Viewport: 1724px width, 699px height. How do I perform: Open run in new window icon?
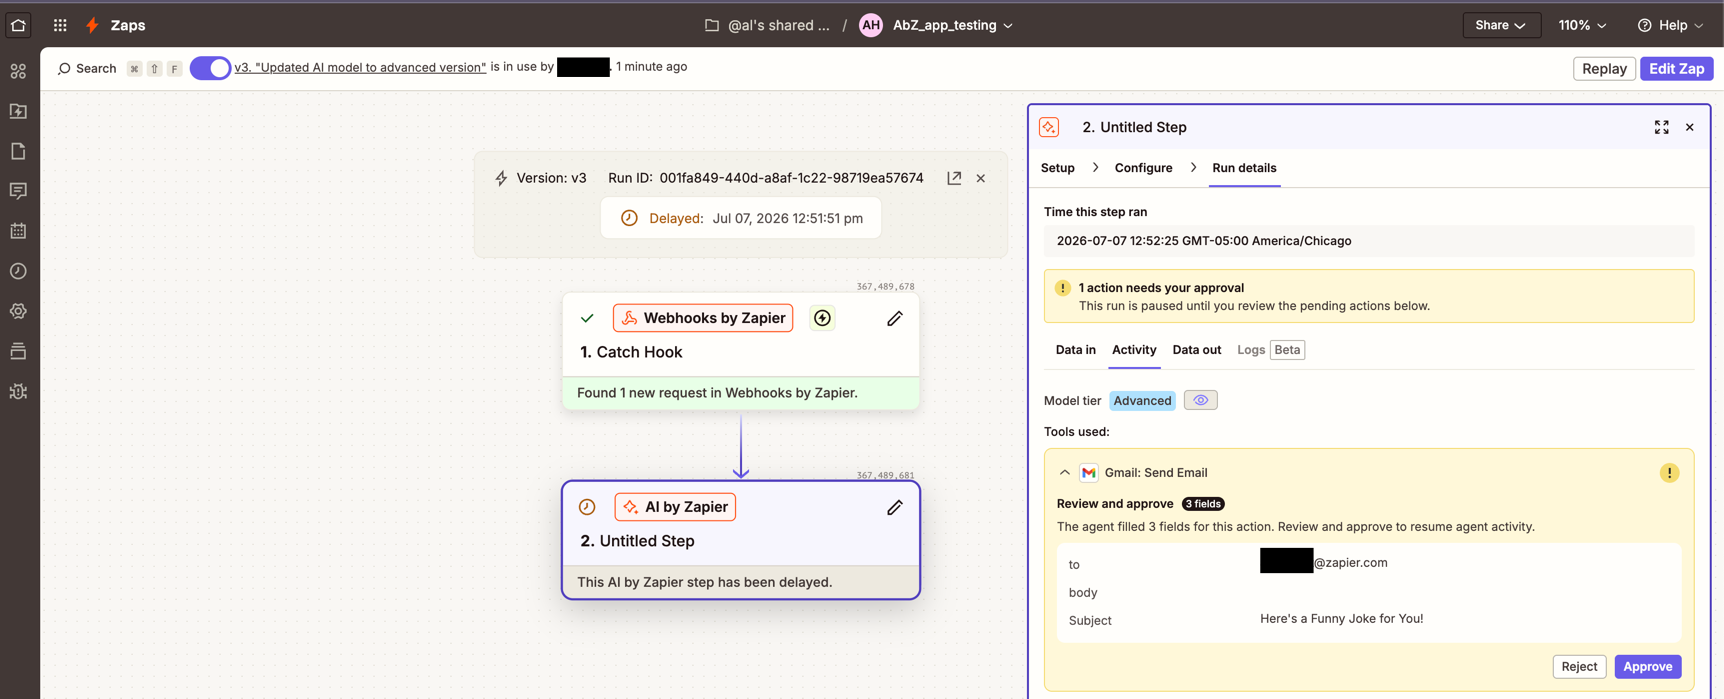(x=954, y=178)
